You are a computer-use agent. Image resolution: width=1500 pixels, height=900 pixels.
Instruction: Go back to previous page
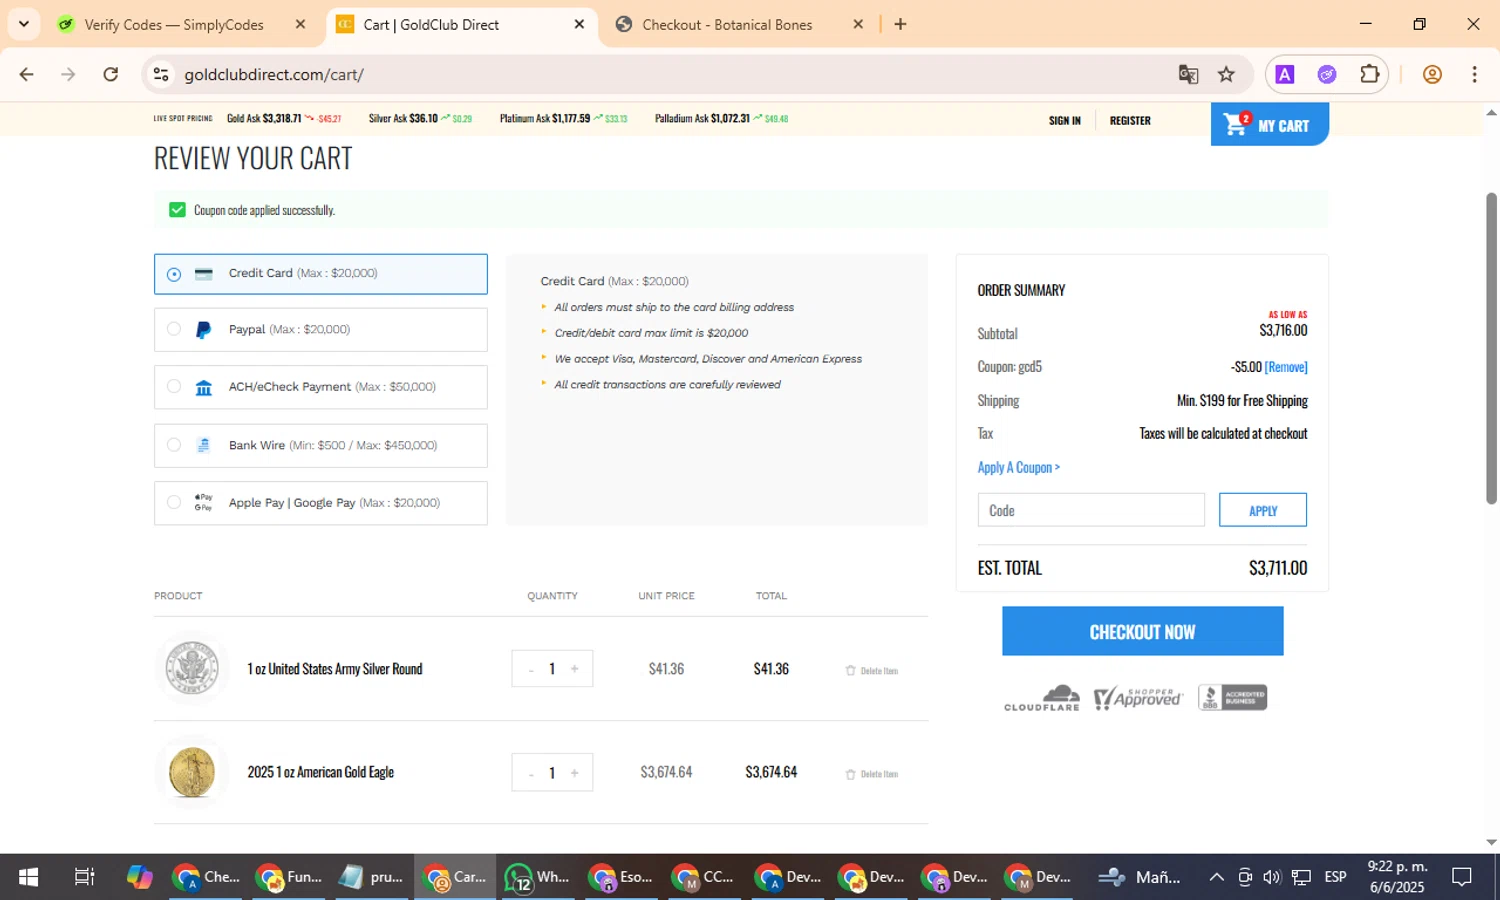[x=27, y=74]
